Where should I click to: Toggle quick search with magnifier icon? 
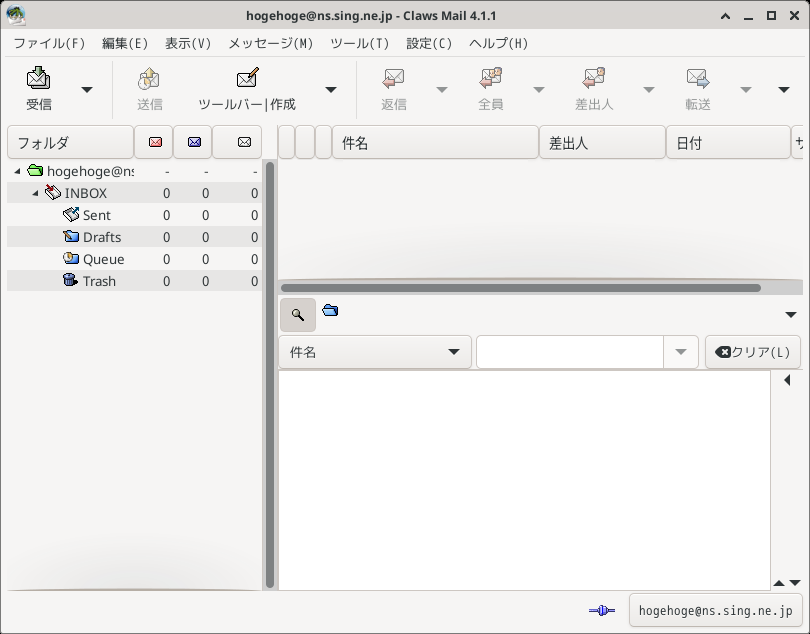click(x=298, y=315)
